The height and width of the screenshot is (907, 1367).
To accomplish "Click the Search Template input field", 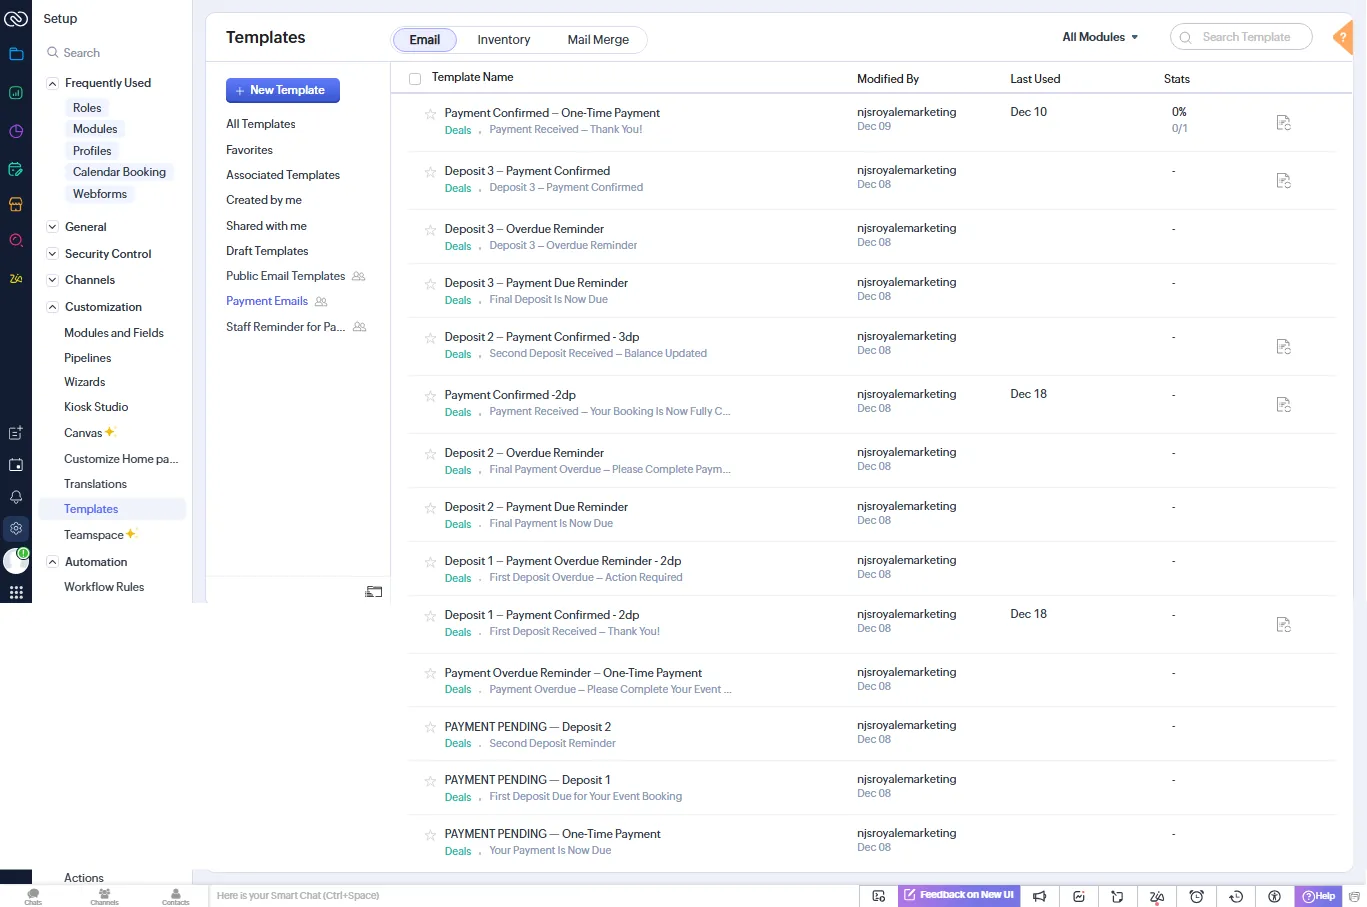I will click(1241, 37).
